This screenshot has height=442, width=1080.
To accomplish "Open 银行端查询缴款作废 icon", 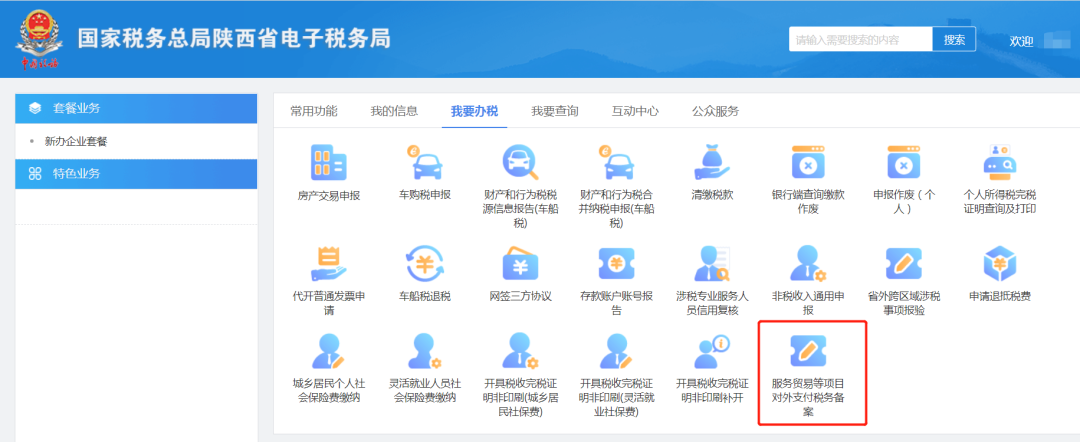I will tap(808, 163).
